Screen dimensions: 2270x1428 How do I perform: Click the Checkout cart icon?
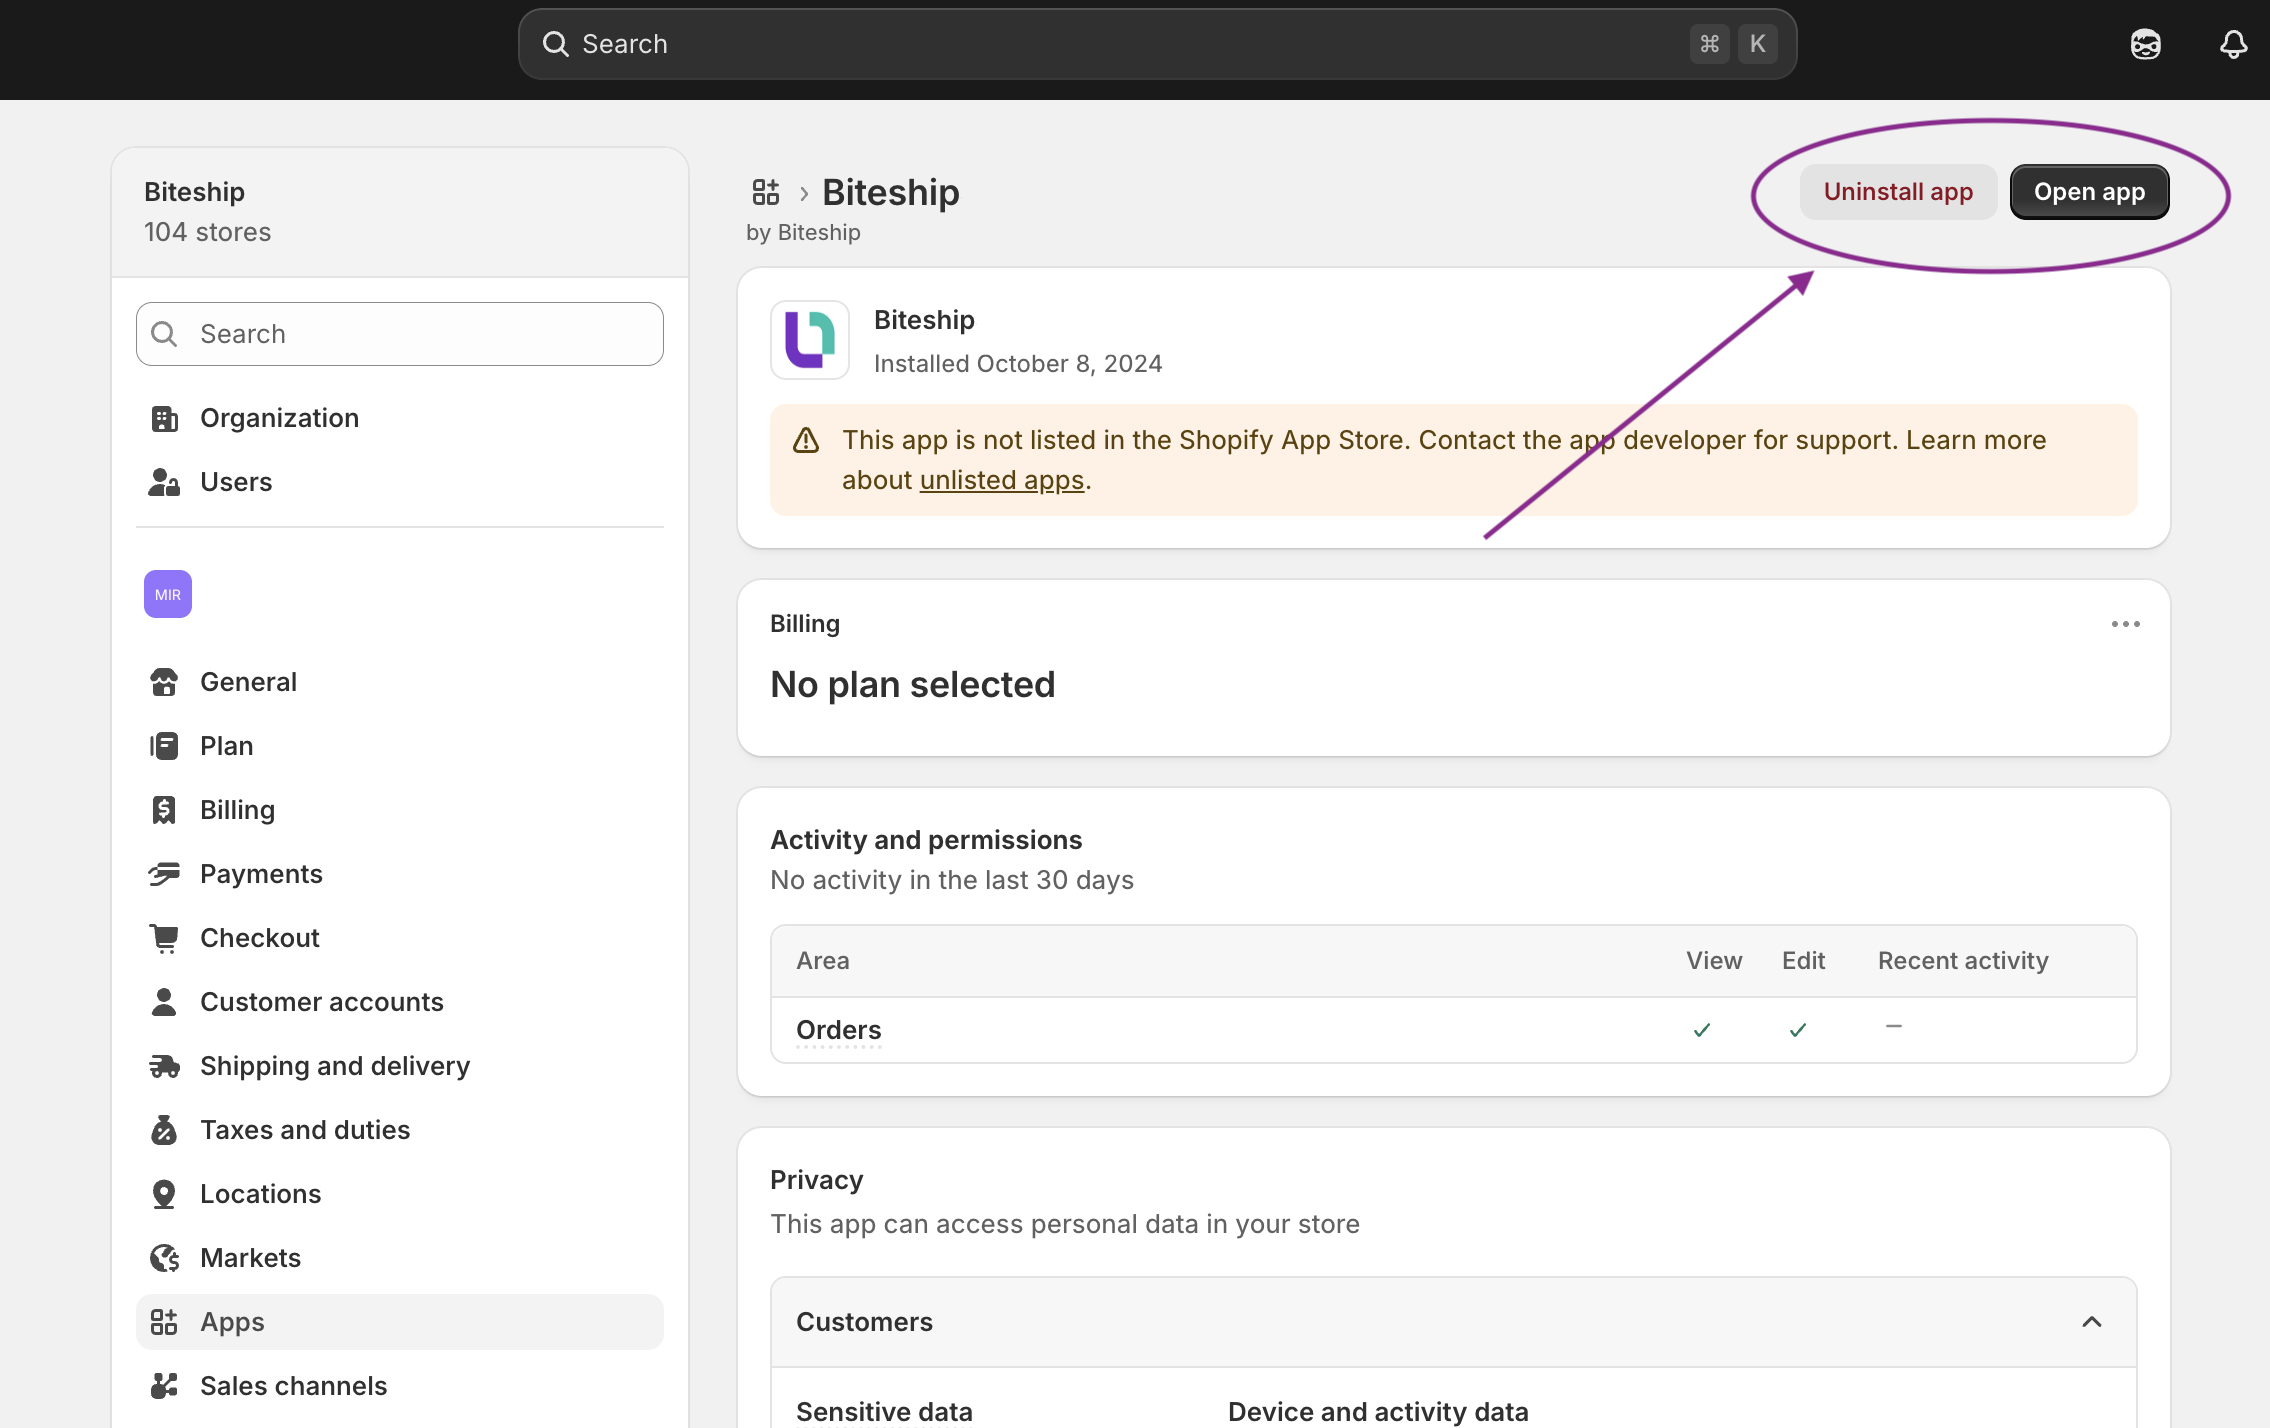coord(164,938)
